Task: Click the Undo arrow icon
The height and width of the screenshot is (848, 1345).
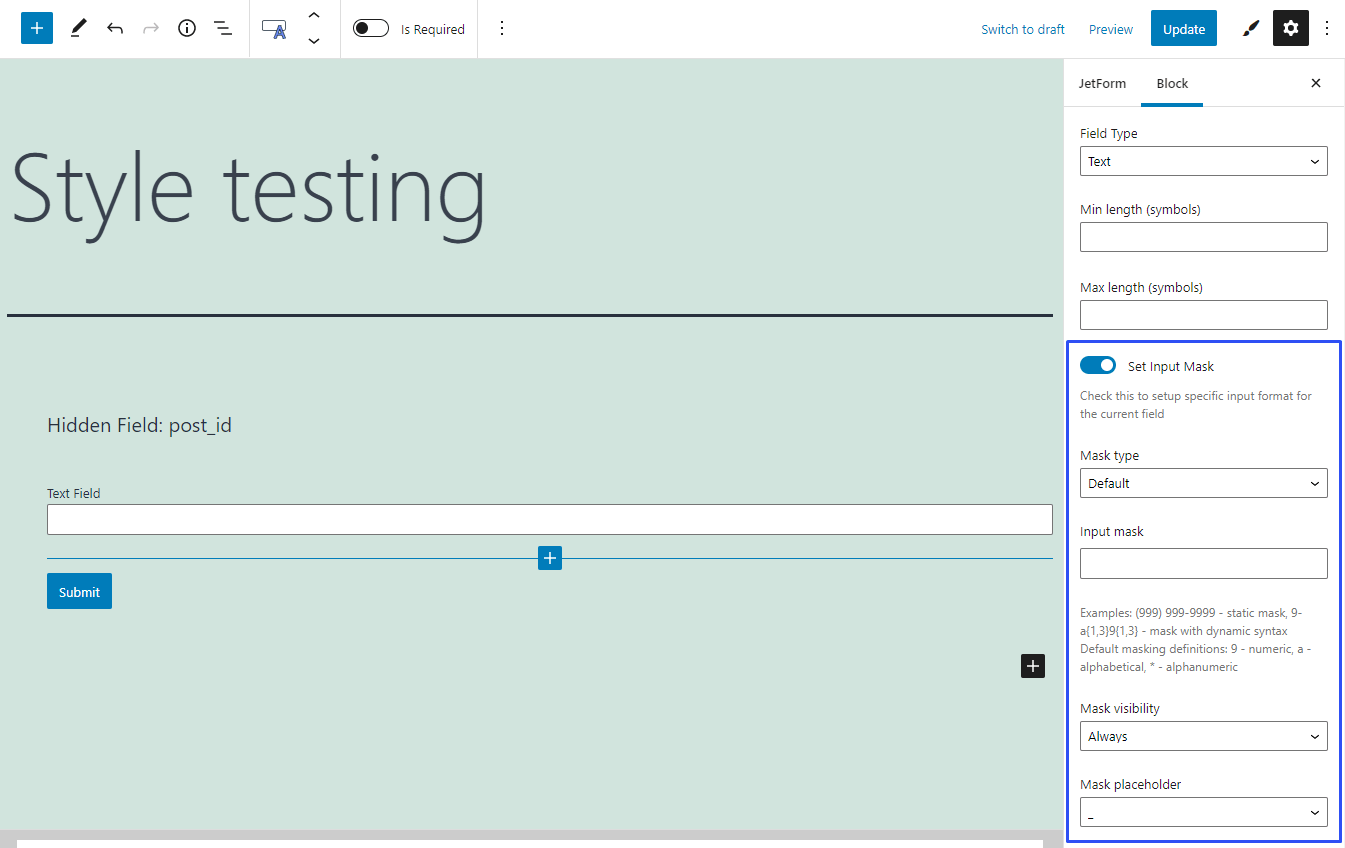Action: pyautogui.click(x=115, y=28)
